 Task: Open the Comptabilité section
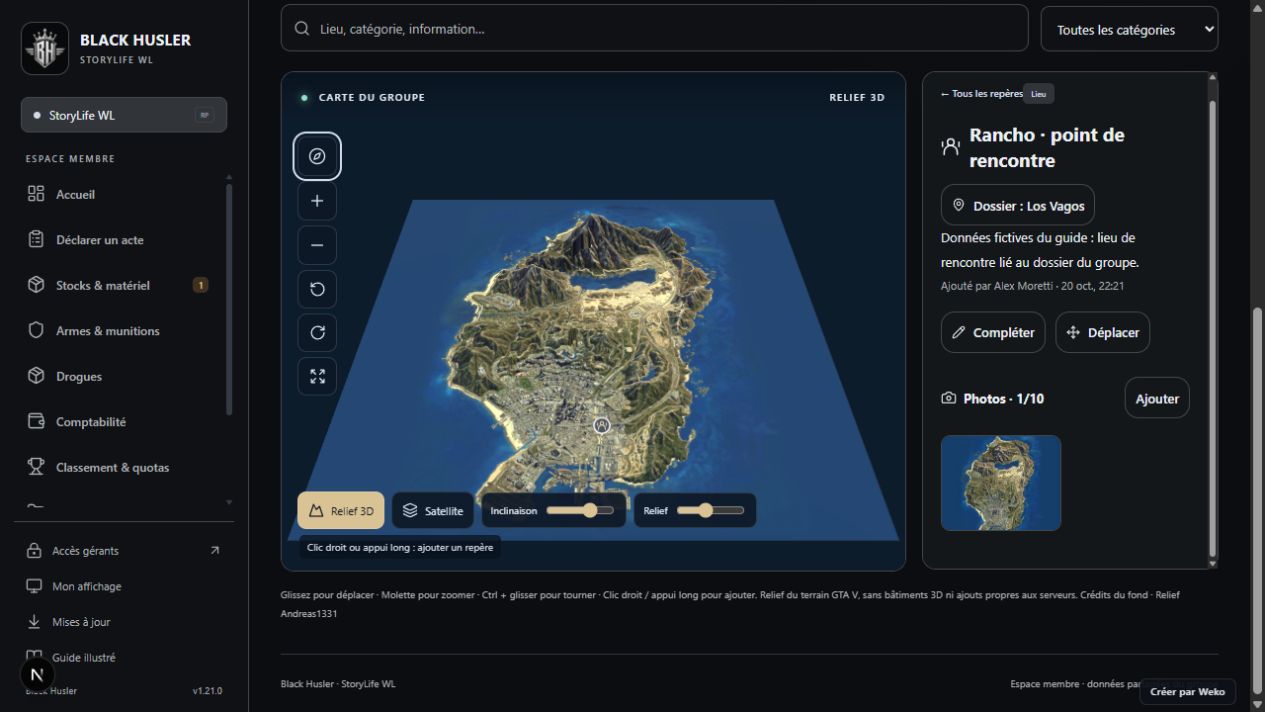[x=123, y=422]
